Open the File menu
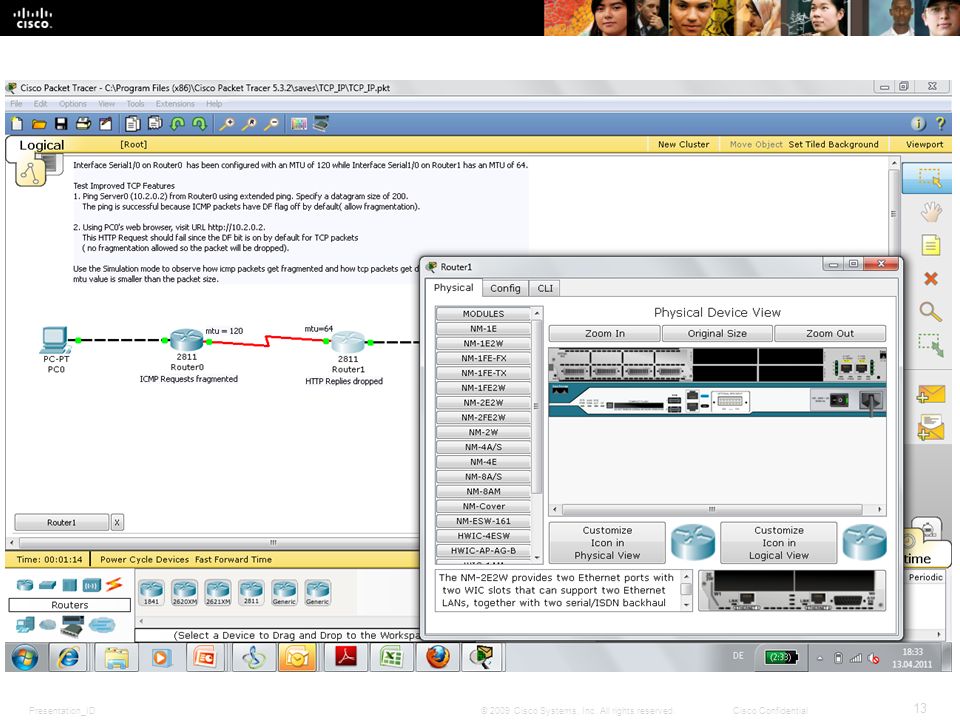The height and width of the screenshot is (720, 960). pyautogui.click(x=17, y=104)
